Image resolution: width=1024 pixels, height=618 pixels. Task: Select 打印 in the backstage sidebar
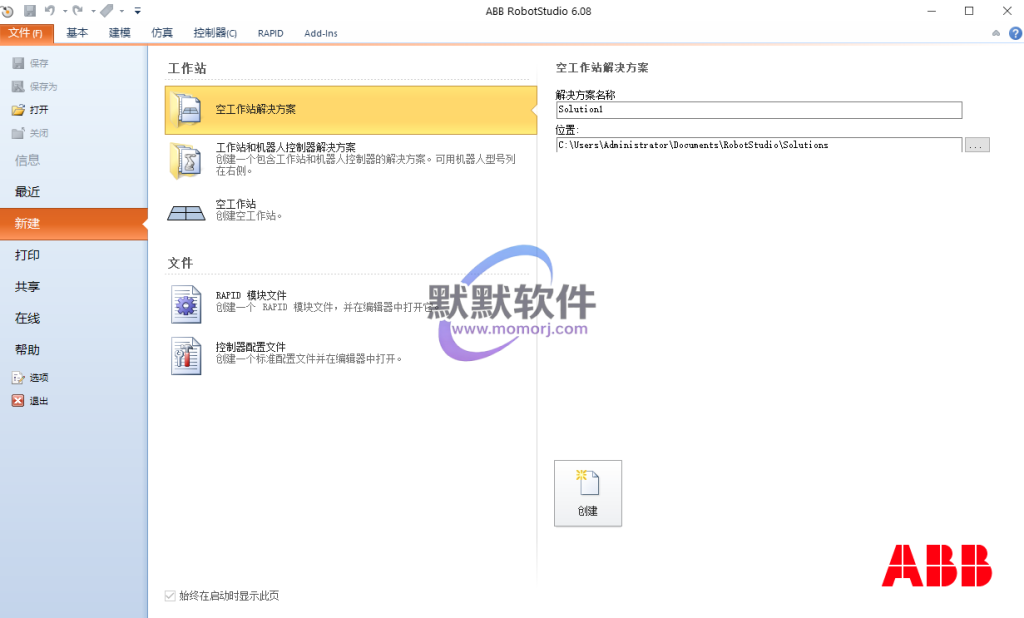point(27,255)
